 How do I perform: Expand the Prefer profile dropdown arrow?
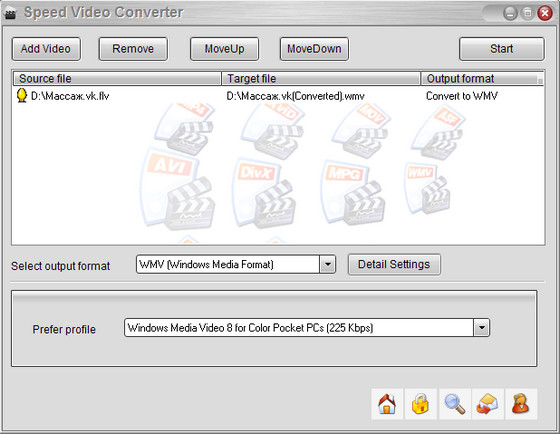[x=481, y=328]
